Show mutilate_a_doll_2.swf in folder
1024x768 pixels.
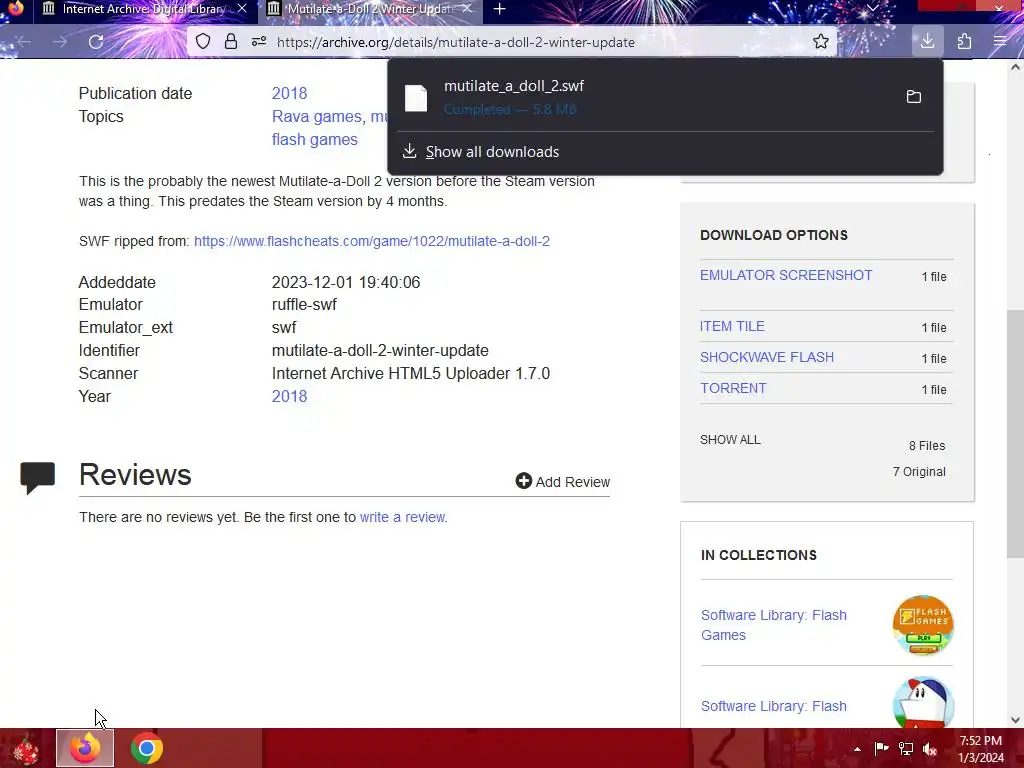click(x=914, y=97)
